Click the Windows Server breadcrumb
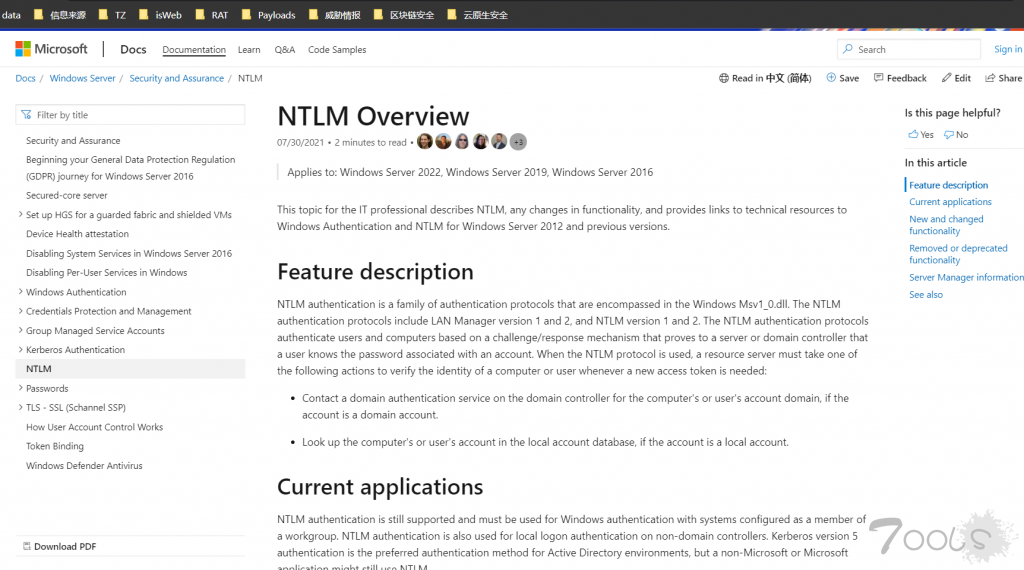The image size is (1024, 570). click(82, 78)
